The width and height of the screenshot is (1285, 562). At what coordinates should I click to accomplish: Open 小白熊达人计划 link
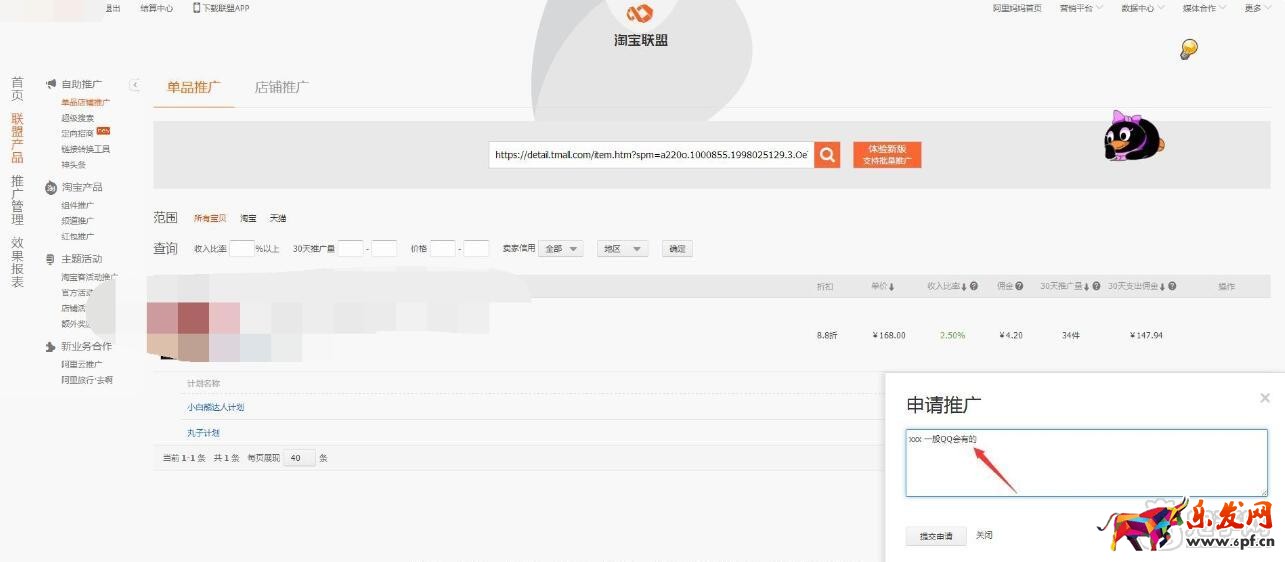point(215,407)
